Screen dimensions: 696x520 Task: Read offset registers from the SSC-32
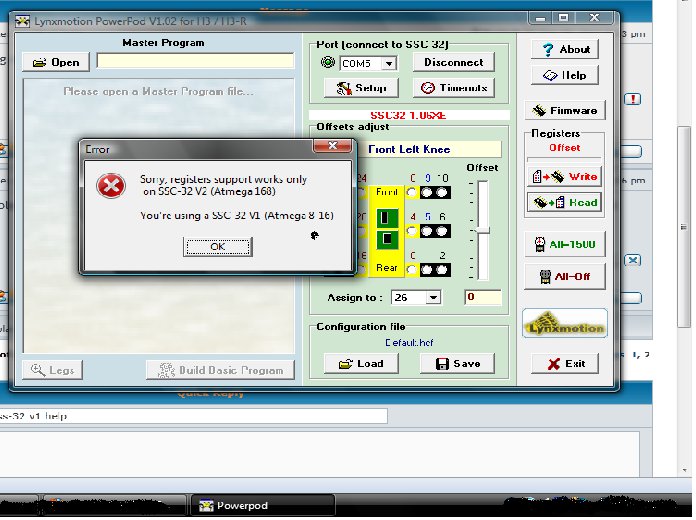(x=565, y=202)
